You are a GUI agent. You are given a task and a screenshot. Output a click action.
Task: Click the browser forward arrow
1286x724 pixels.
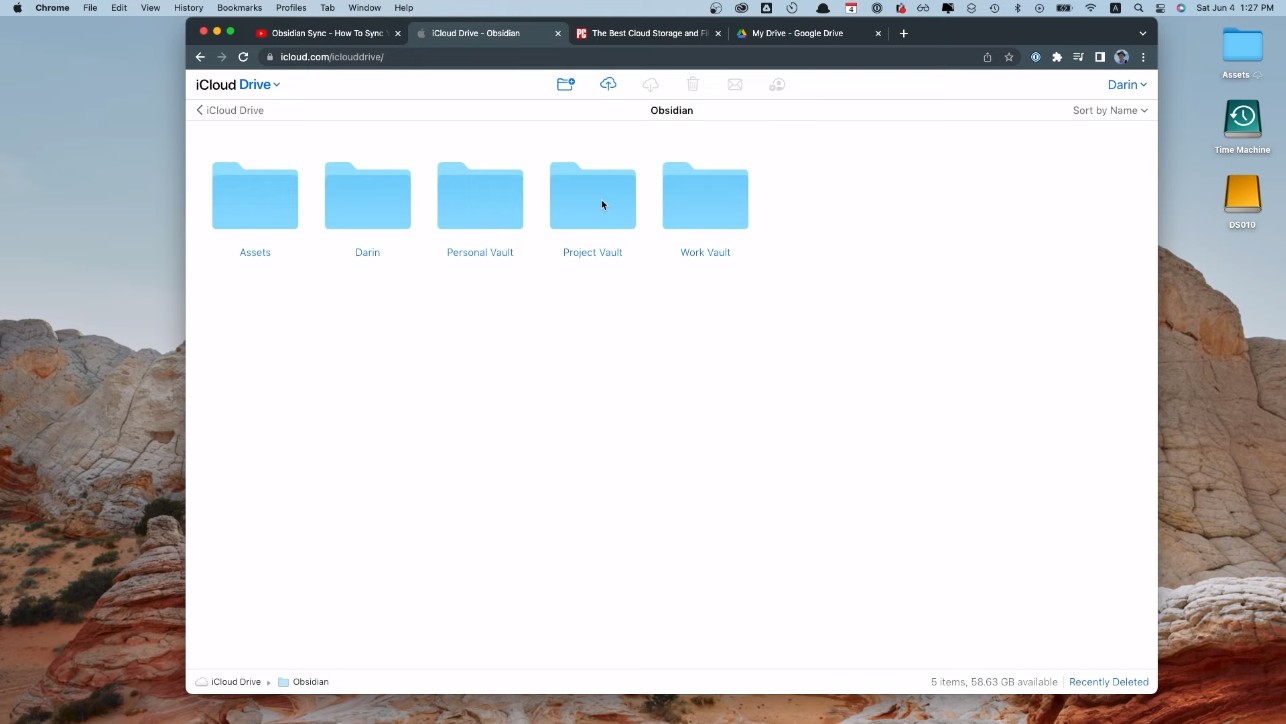[222, 57]
